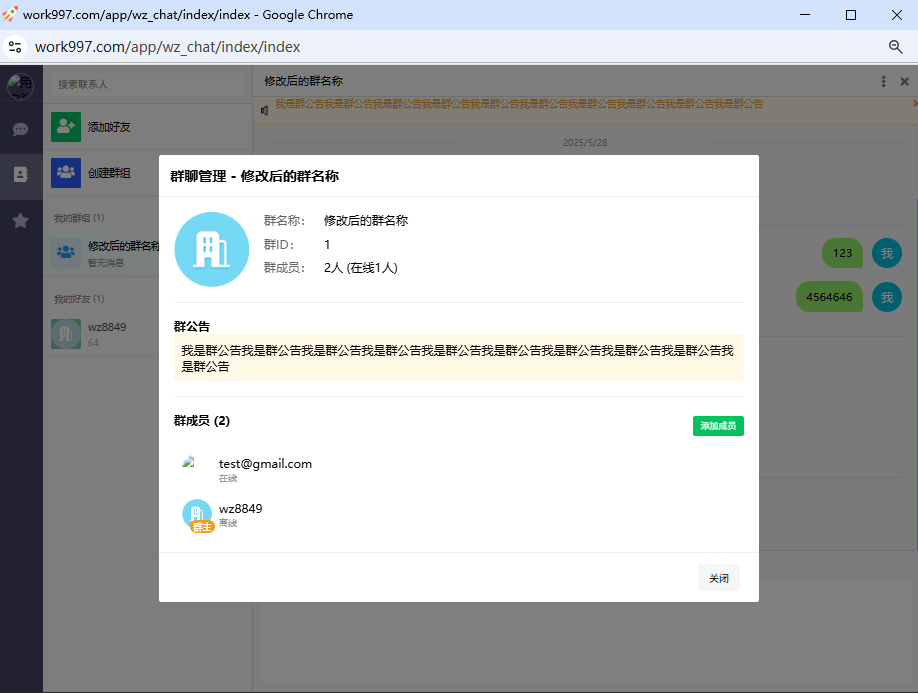
Task: Click the group announcement text box
Action: 459,358
